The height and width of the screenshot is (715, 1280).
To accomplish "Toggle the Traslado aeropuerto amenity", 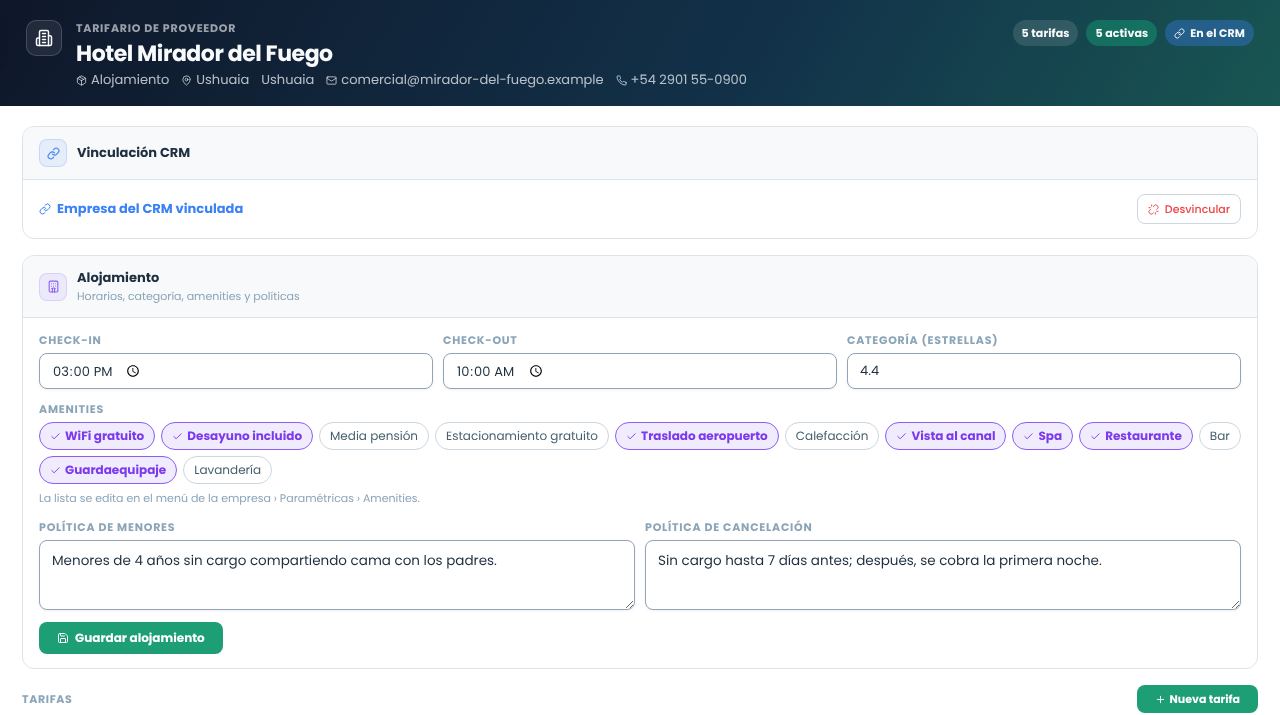I will tap(697, 436).
